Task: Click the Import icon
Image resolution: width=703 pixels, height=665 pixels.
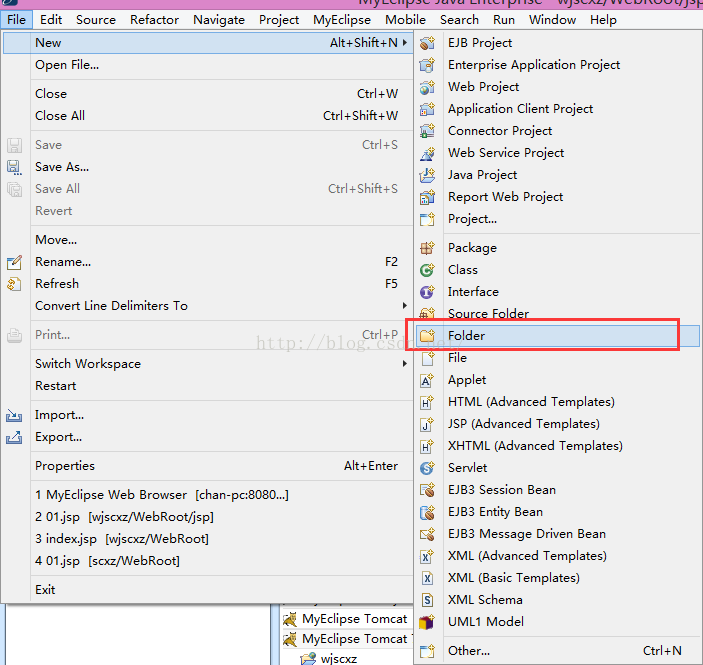Action: [x=14, y=415]
